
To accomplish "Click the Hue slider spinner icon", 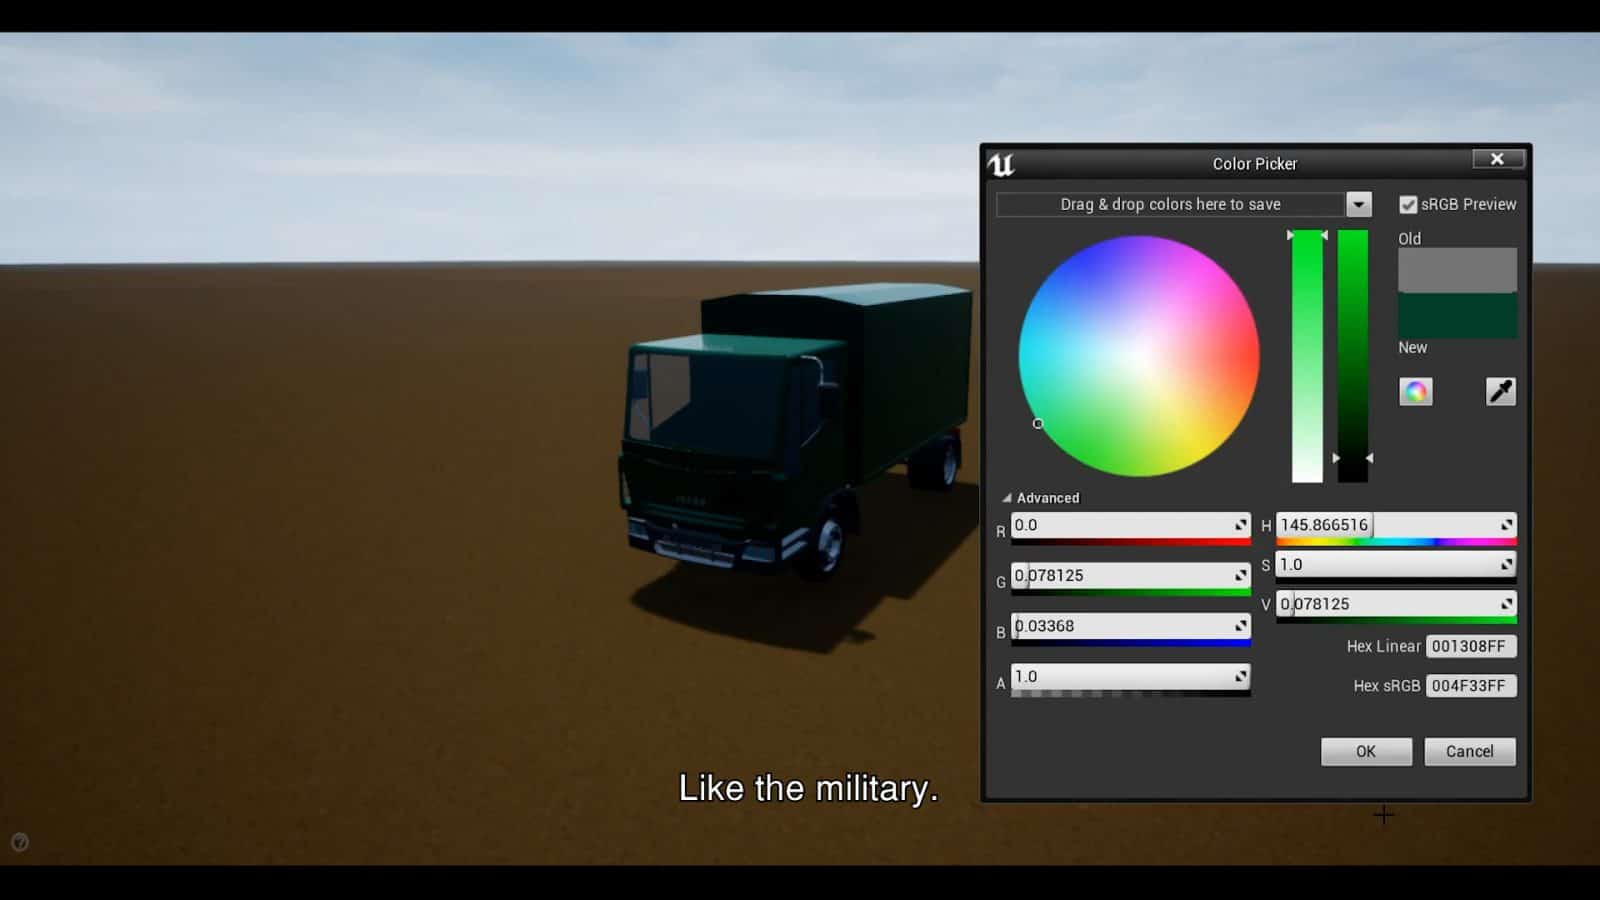I will (1505, 524).
